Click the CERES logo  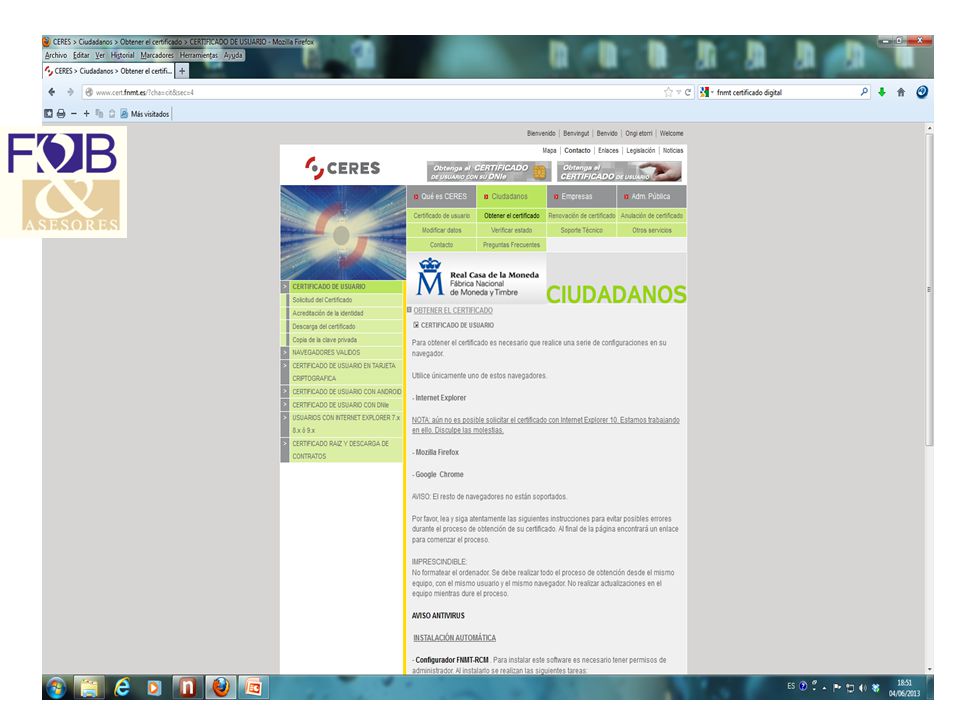(x=342, y=168)
